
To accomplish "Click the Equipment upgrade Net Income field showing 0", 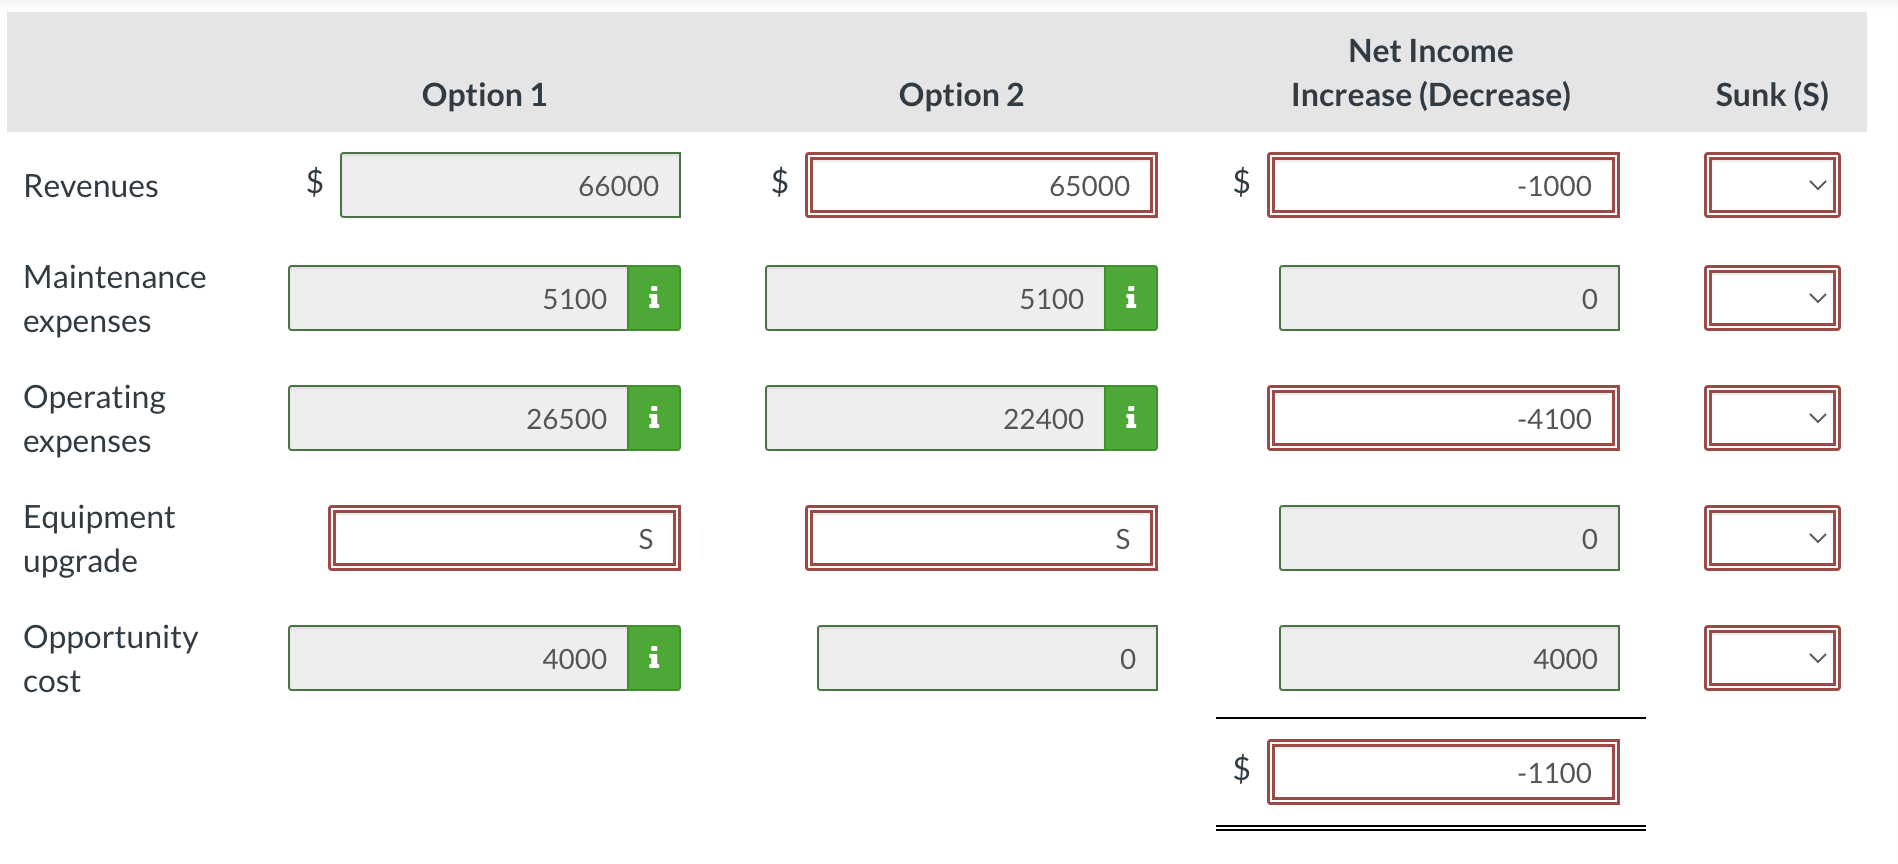I will point(1449,537).
